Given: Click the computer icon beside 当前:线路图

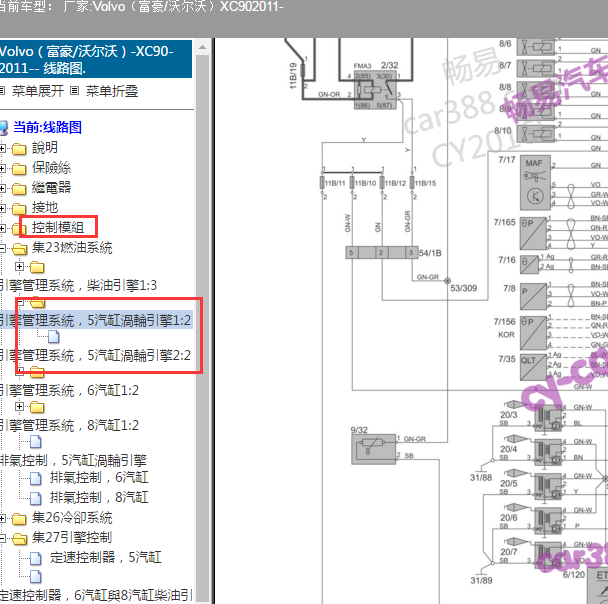Looking at the screenshot, I should coord(3,128).
